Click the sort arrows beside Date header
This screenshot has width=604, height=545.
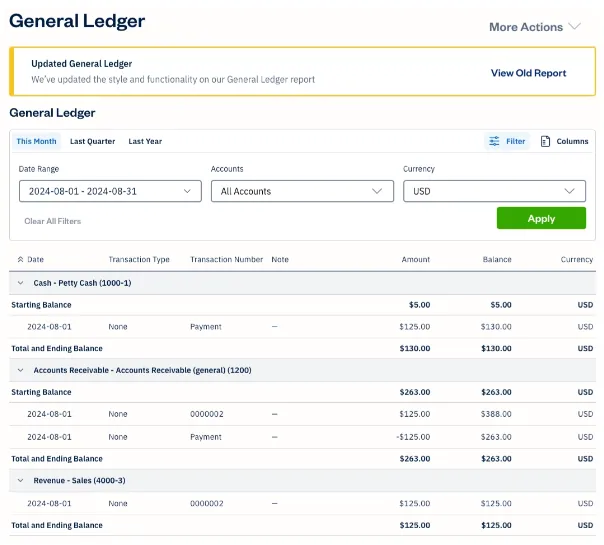(x=21, y=260)
